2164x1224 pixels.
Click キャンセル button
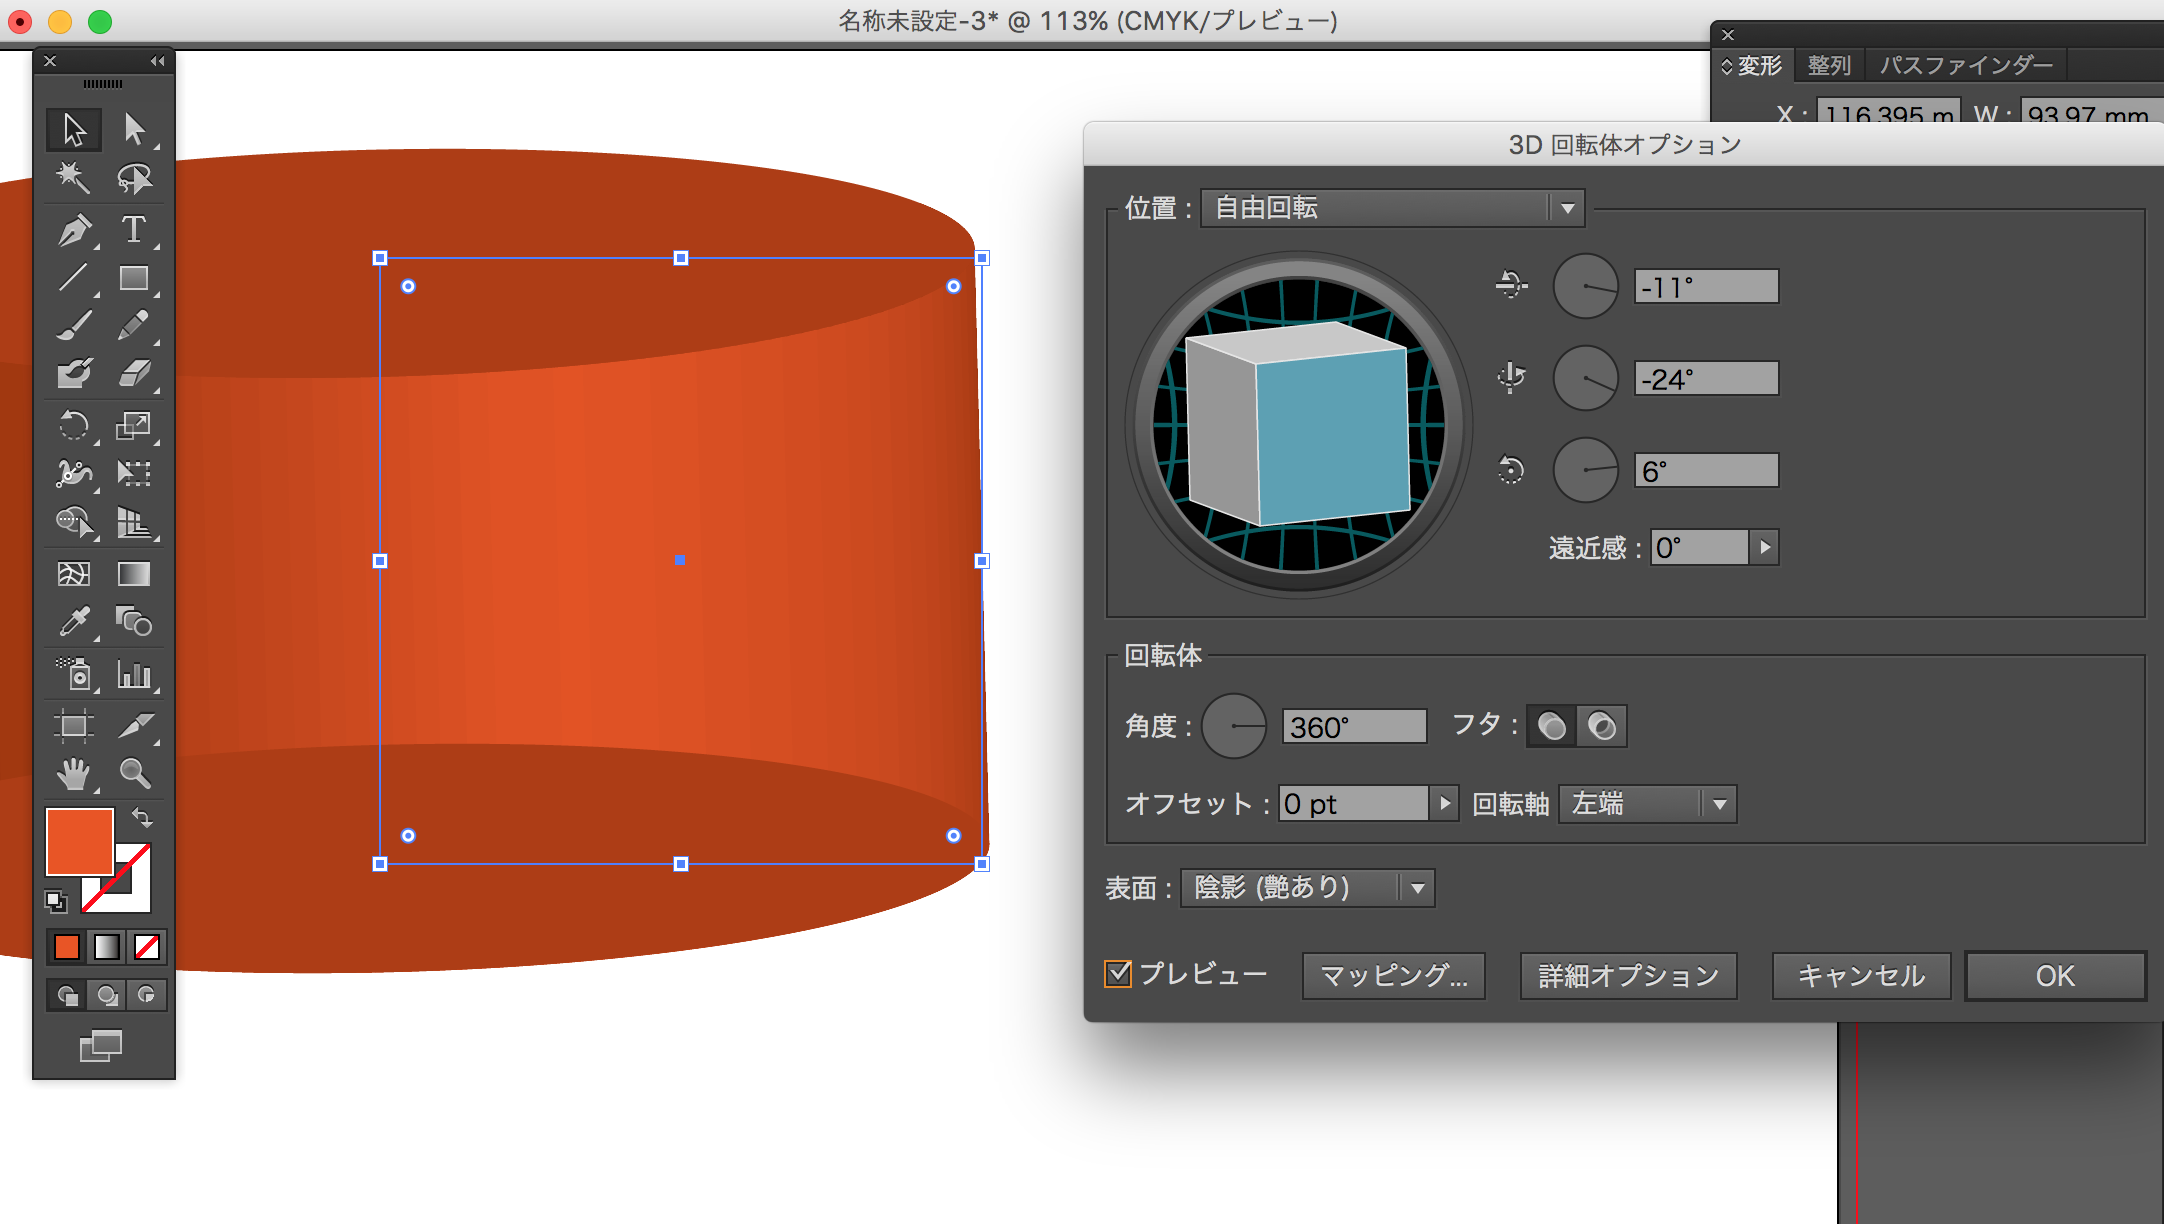coord(1861,975)
